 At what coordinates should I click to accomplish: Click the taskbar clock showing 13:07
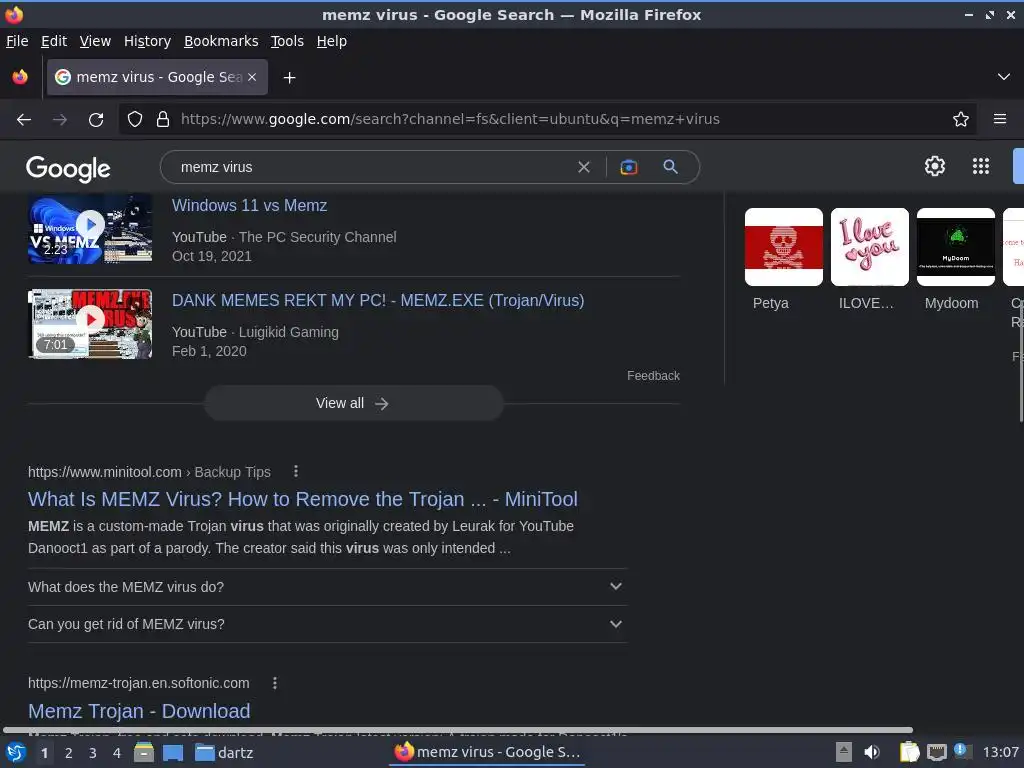(x=1000, y=752)
